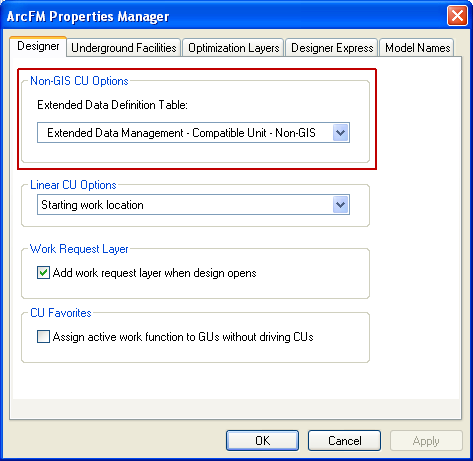Screen dimensions: 473x461
Task: Click the CU Favorites group heading
Action: click(61, 313)
